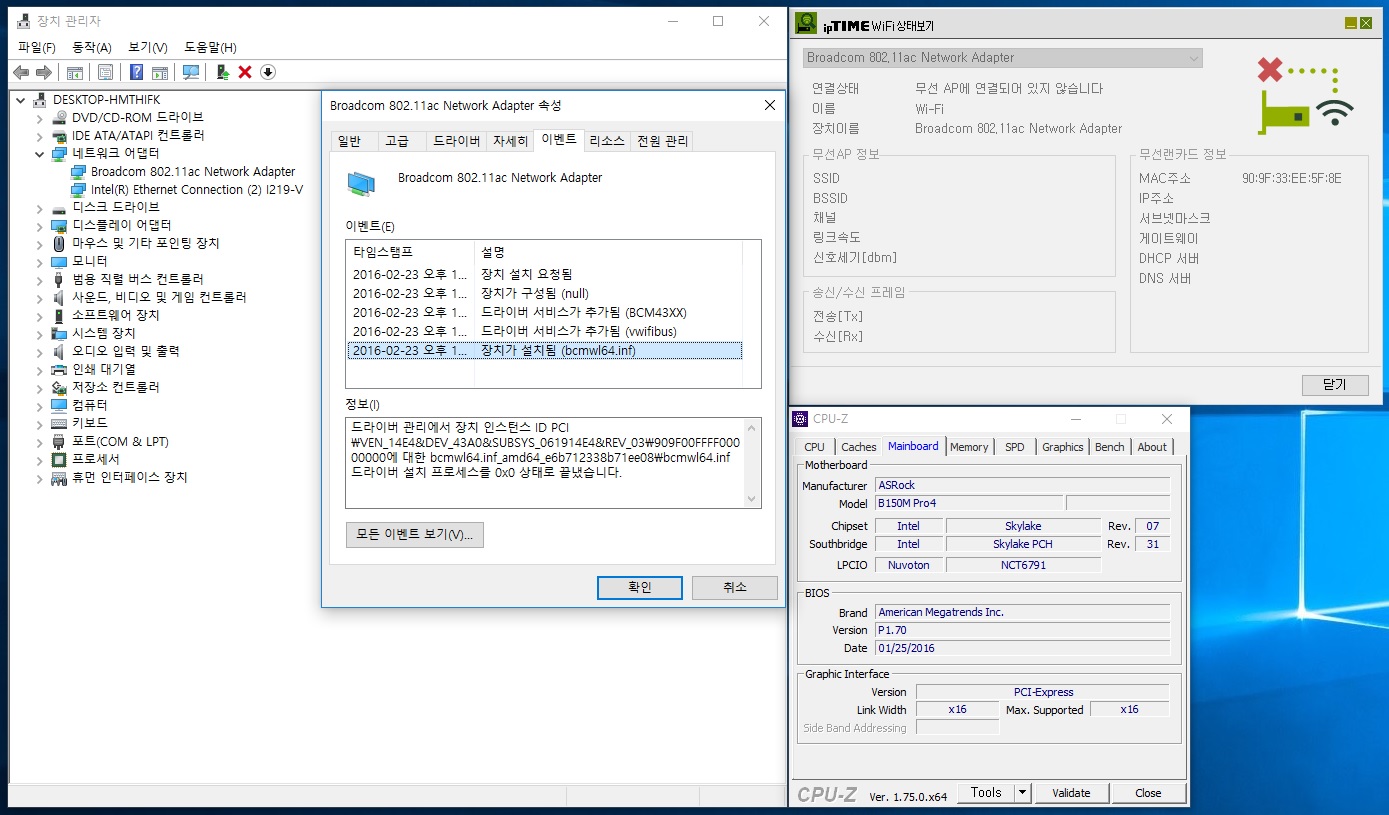Open the 동작(A) menu
Image resolution: width=1389 pixels, height=815 pixels.
tap(92, 47)
